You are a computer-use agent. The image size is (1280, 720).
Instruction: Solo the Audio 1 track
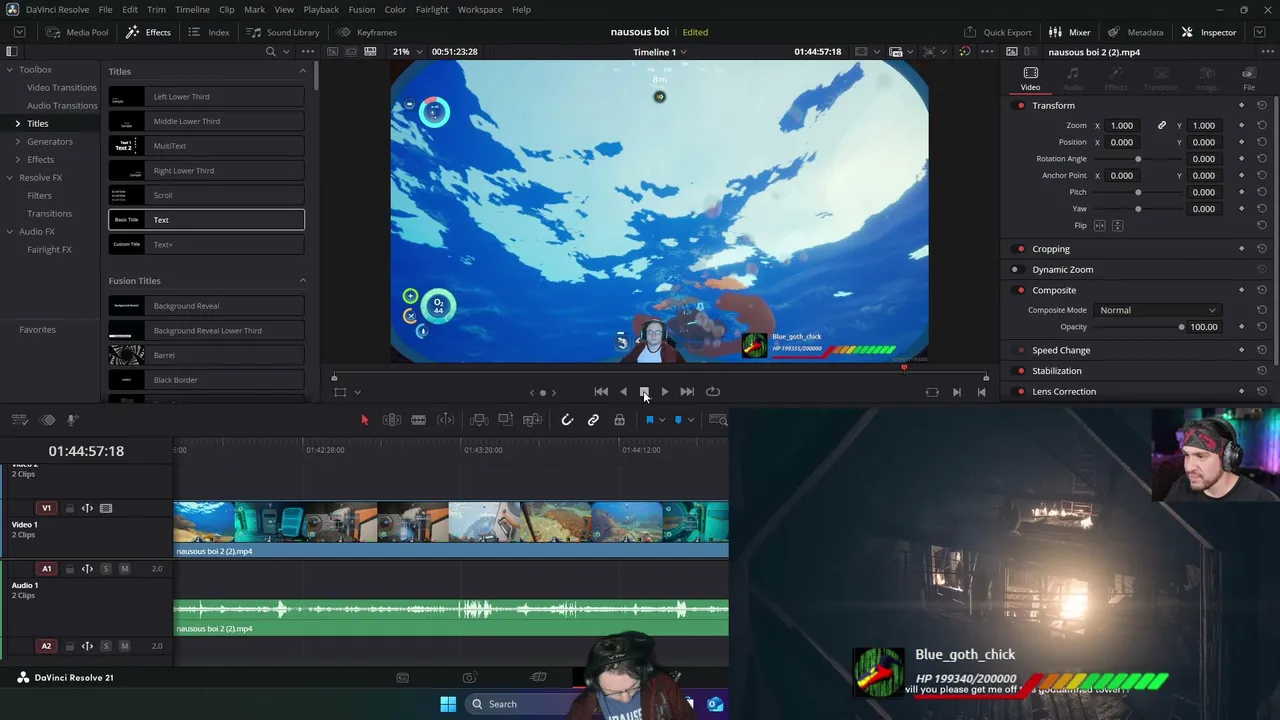106,569
